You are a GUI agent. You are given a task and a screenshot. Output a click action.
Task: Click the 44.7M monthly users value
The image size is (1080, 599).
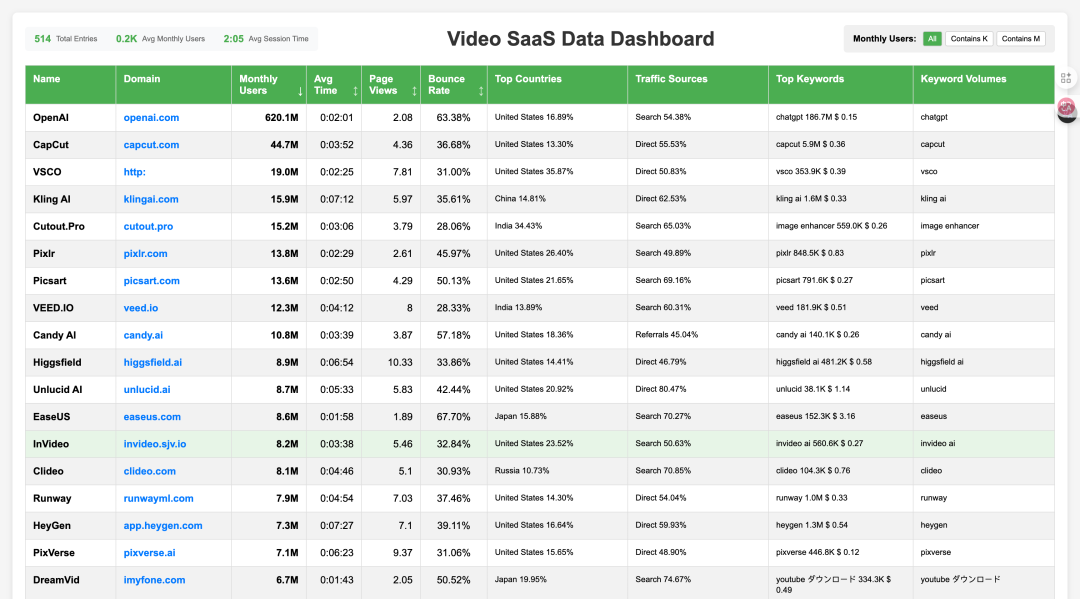(x=284, y=145)
